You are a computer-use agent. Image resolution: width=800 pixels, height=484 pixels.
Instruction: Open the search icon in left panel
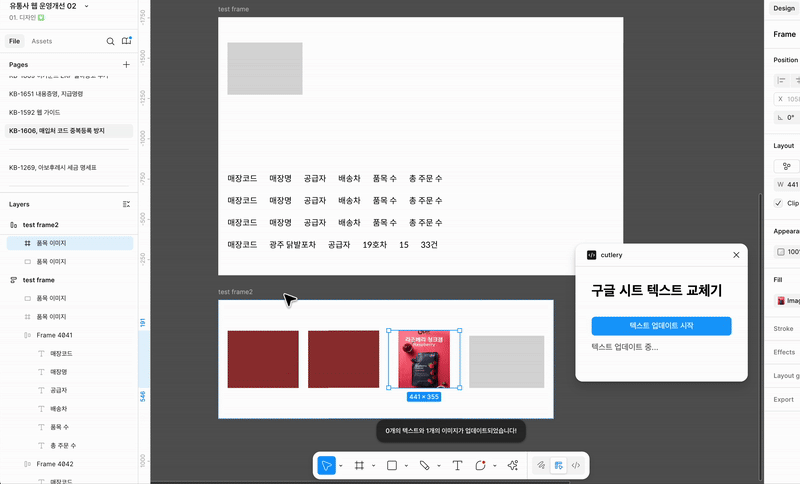[110, 41]
